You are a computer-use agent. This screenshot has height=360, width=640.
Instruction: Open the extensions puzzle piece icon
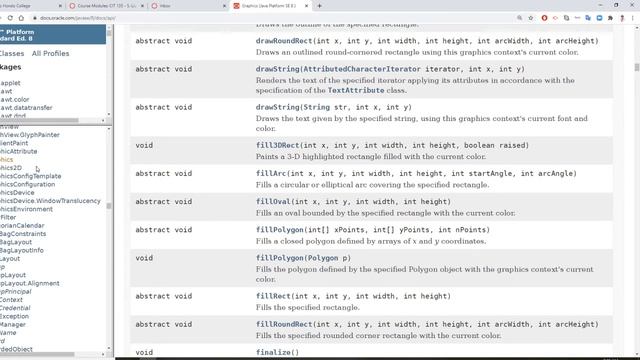click(x=610, y=18)
